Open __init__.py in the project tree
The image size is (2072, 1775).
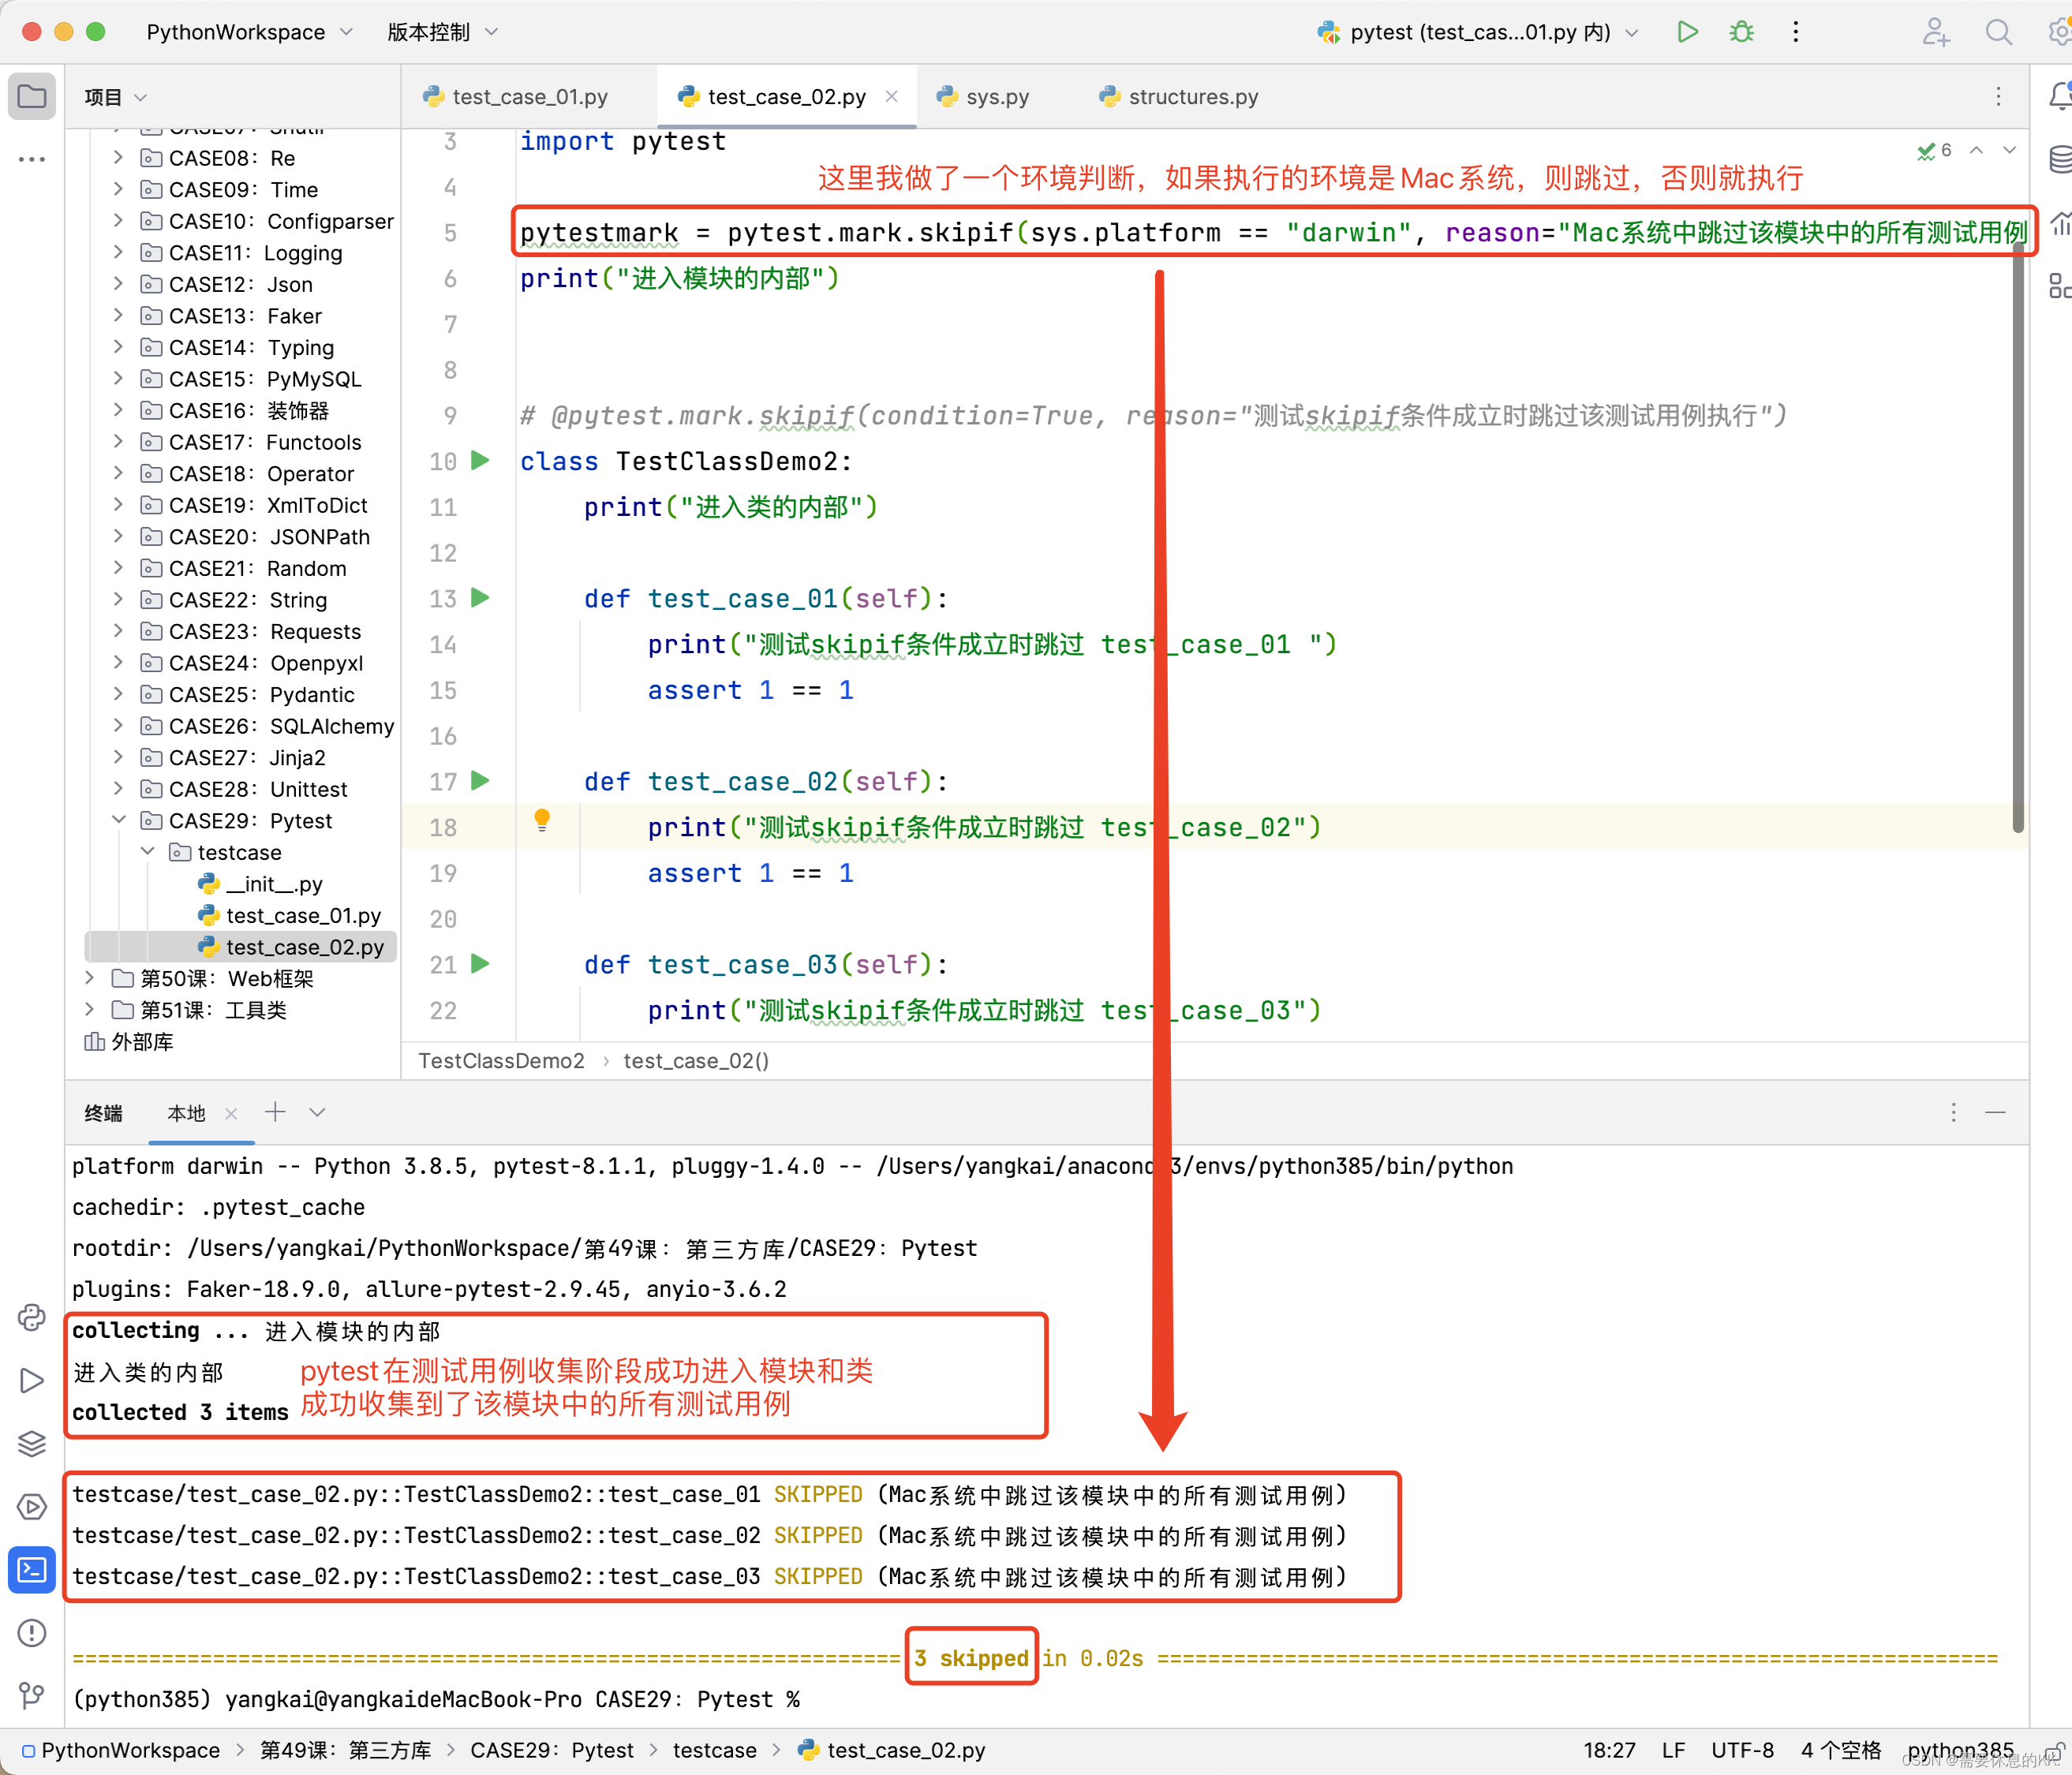click(x=260, y=884)
